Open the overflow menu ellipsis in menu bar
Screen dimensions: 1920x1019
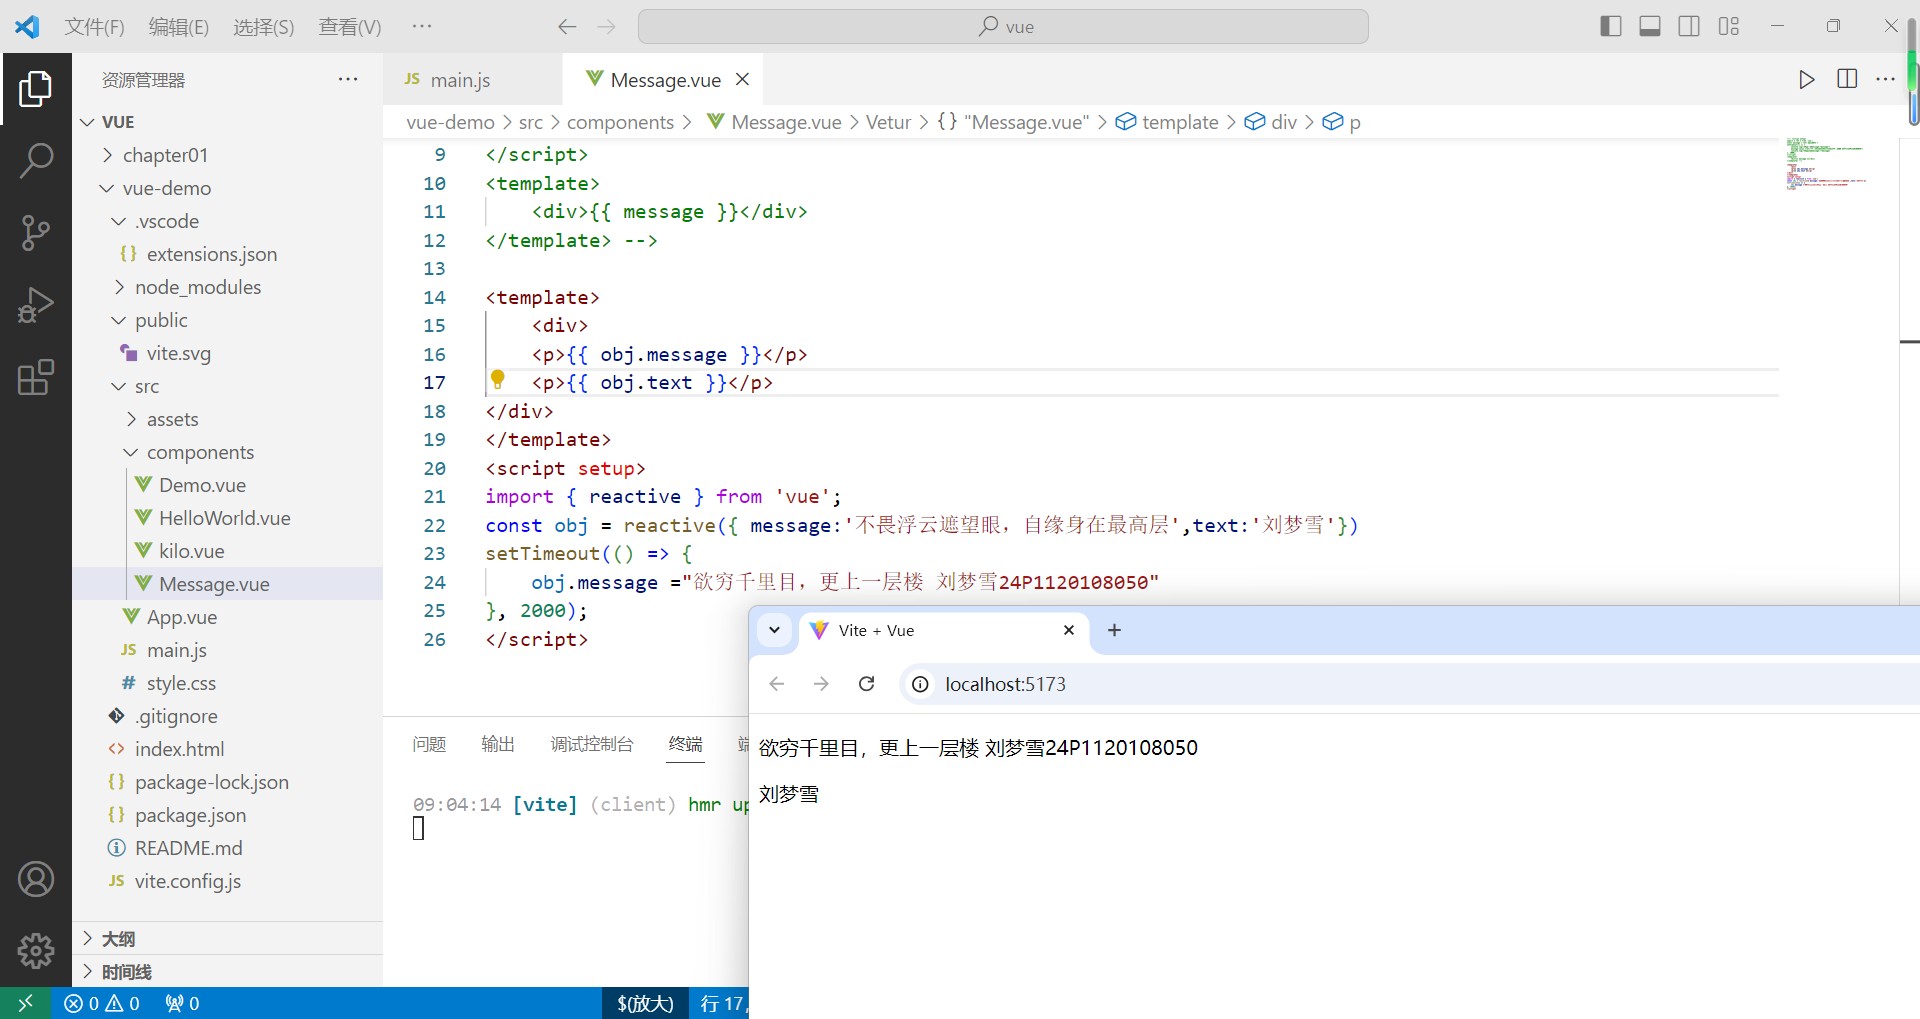pyautogui.click(x=422, y=26)
